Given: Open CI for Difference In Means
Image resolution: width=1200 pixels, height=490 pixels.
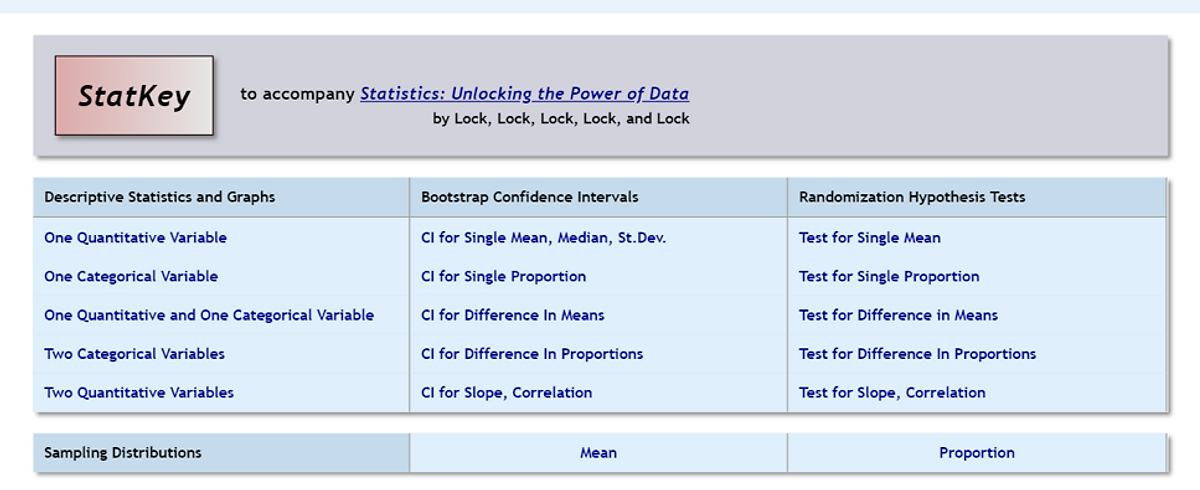Looking at the screenshot, I should [x=512, y=315].
